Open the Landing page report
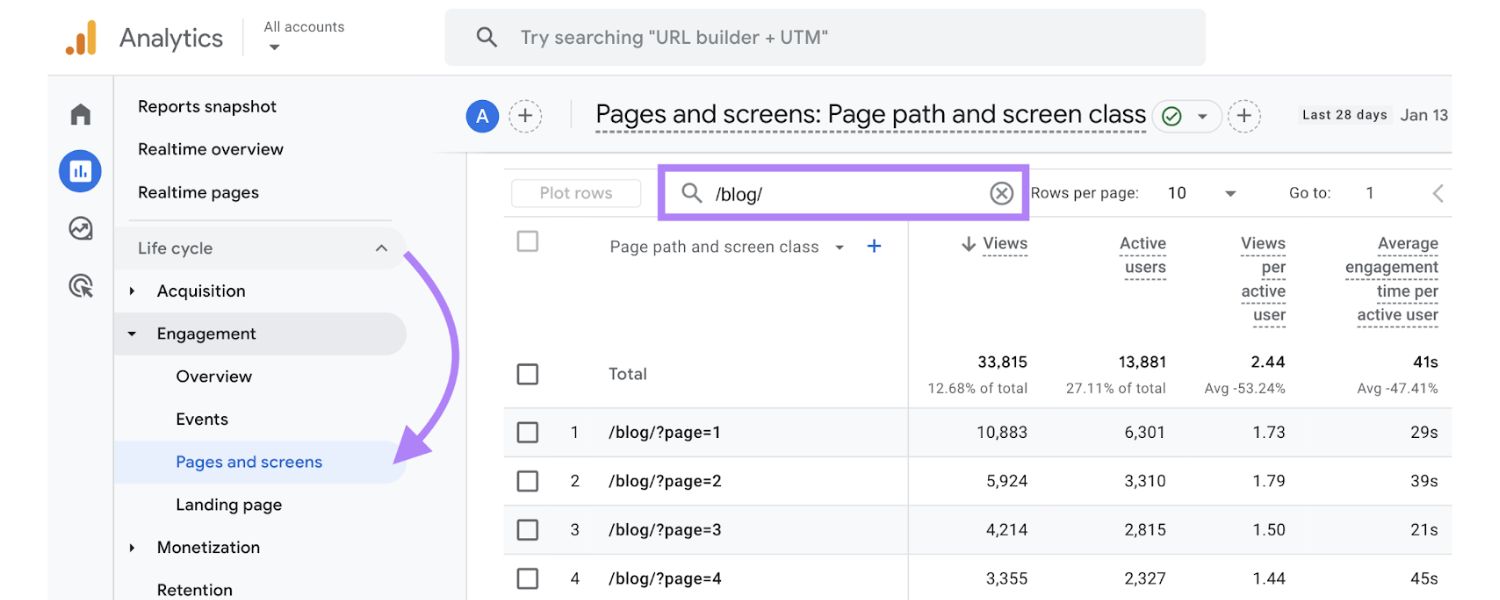 point(228,504)
